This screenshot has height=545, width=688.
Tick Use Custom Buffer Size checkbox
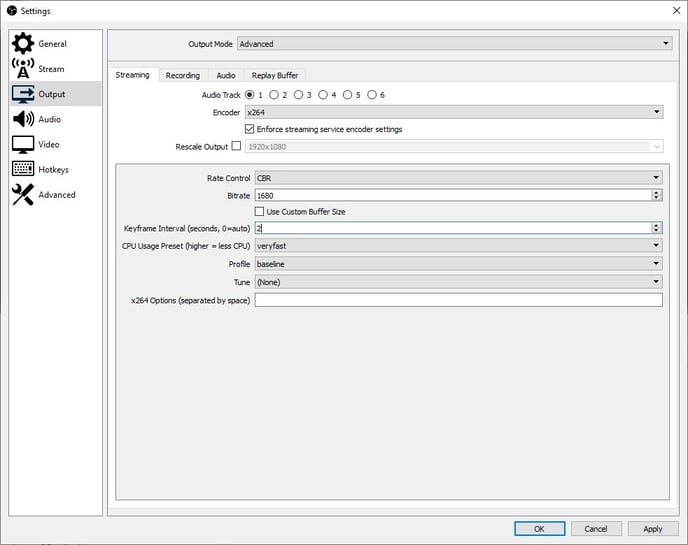pos(260,212)
